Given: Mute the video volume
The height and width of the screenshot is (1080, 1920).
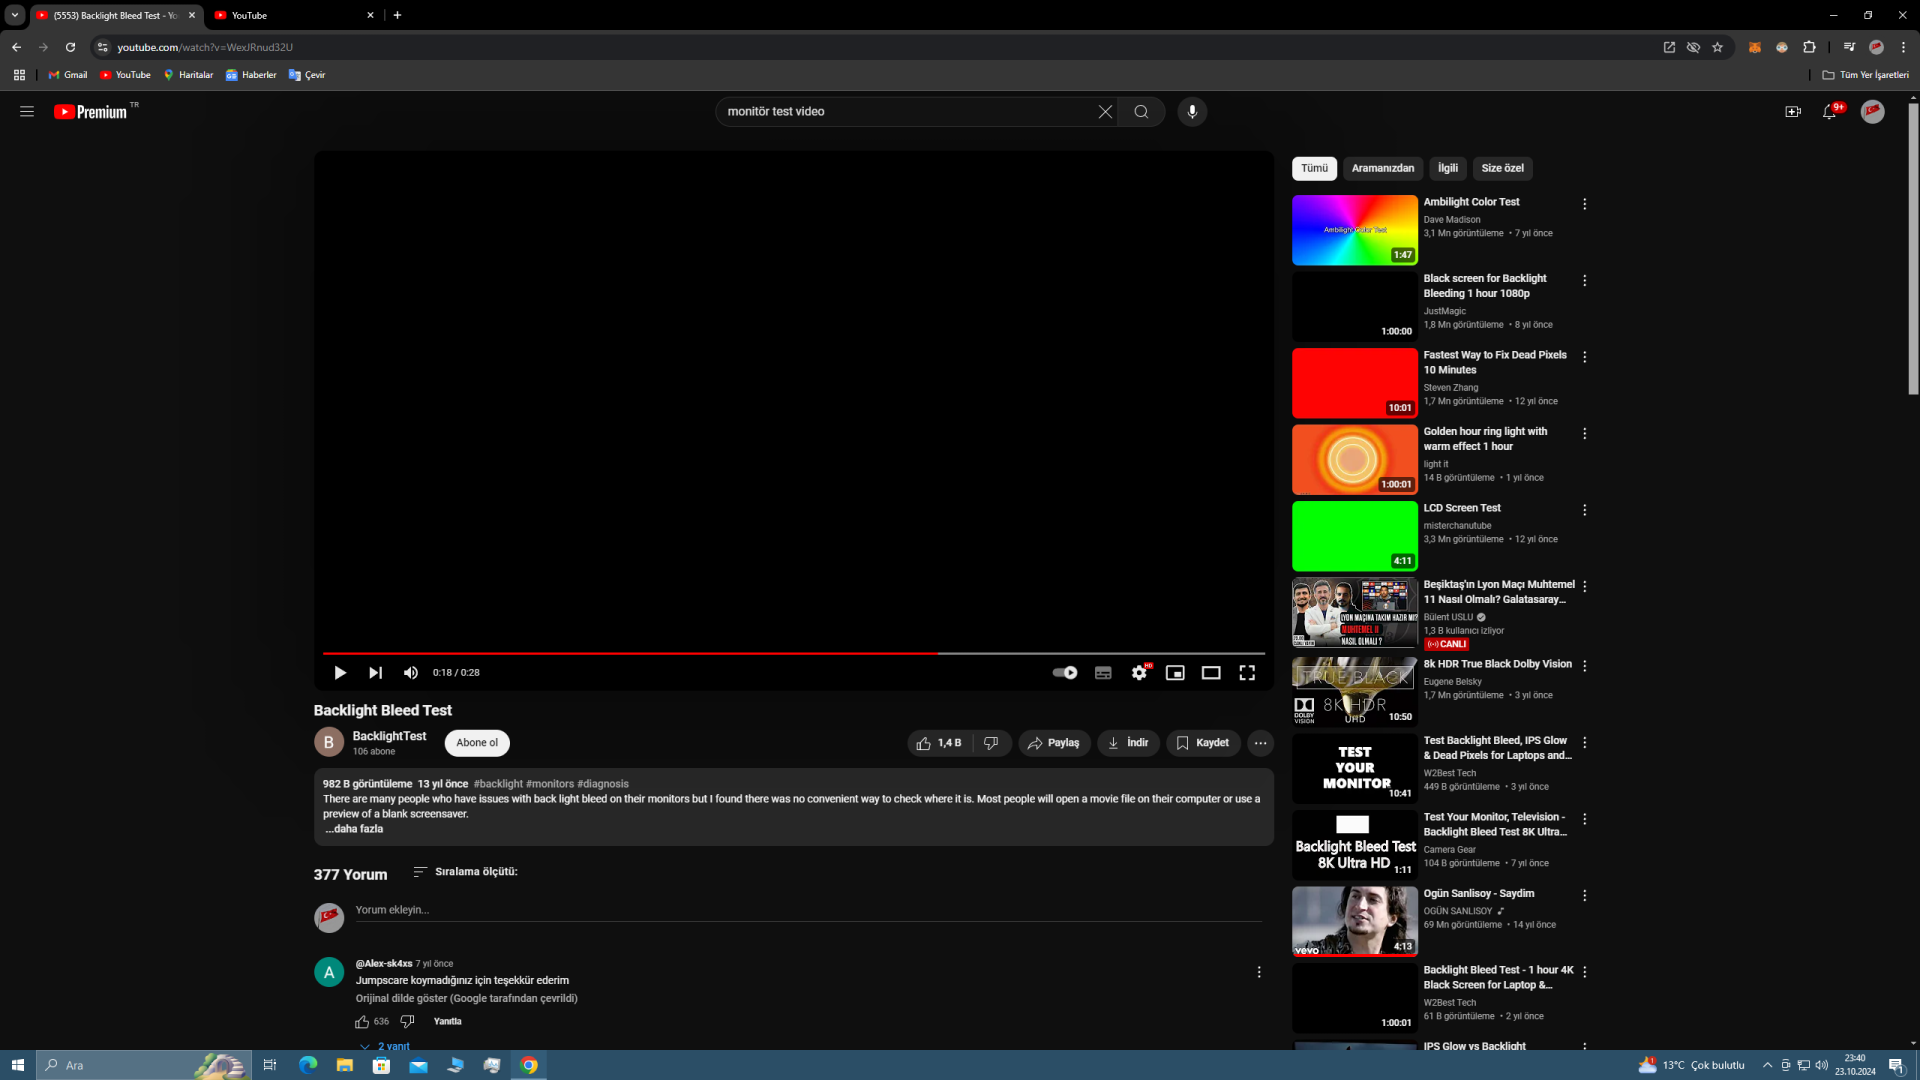Looking at the screenshot, I should click(x=411, y=673).
